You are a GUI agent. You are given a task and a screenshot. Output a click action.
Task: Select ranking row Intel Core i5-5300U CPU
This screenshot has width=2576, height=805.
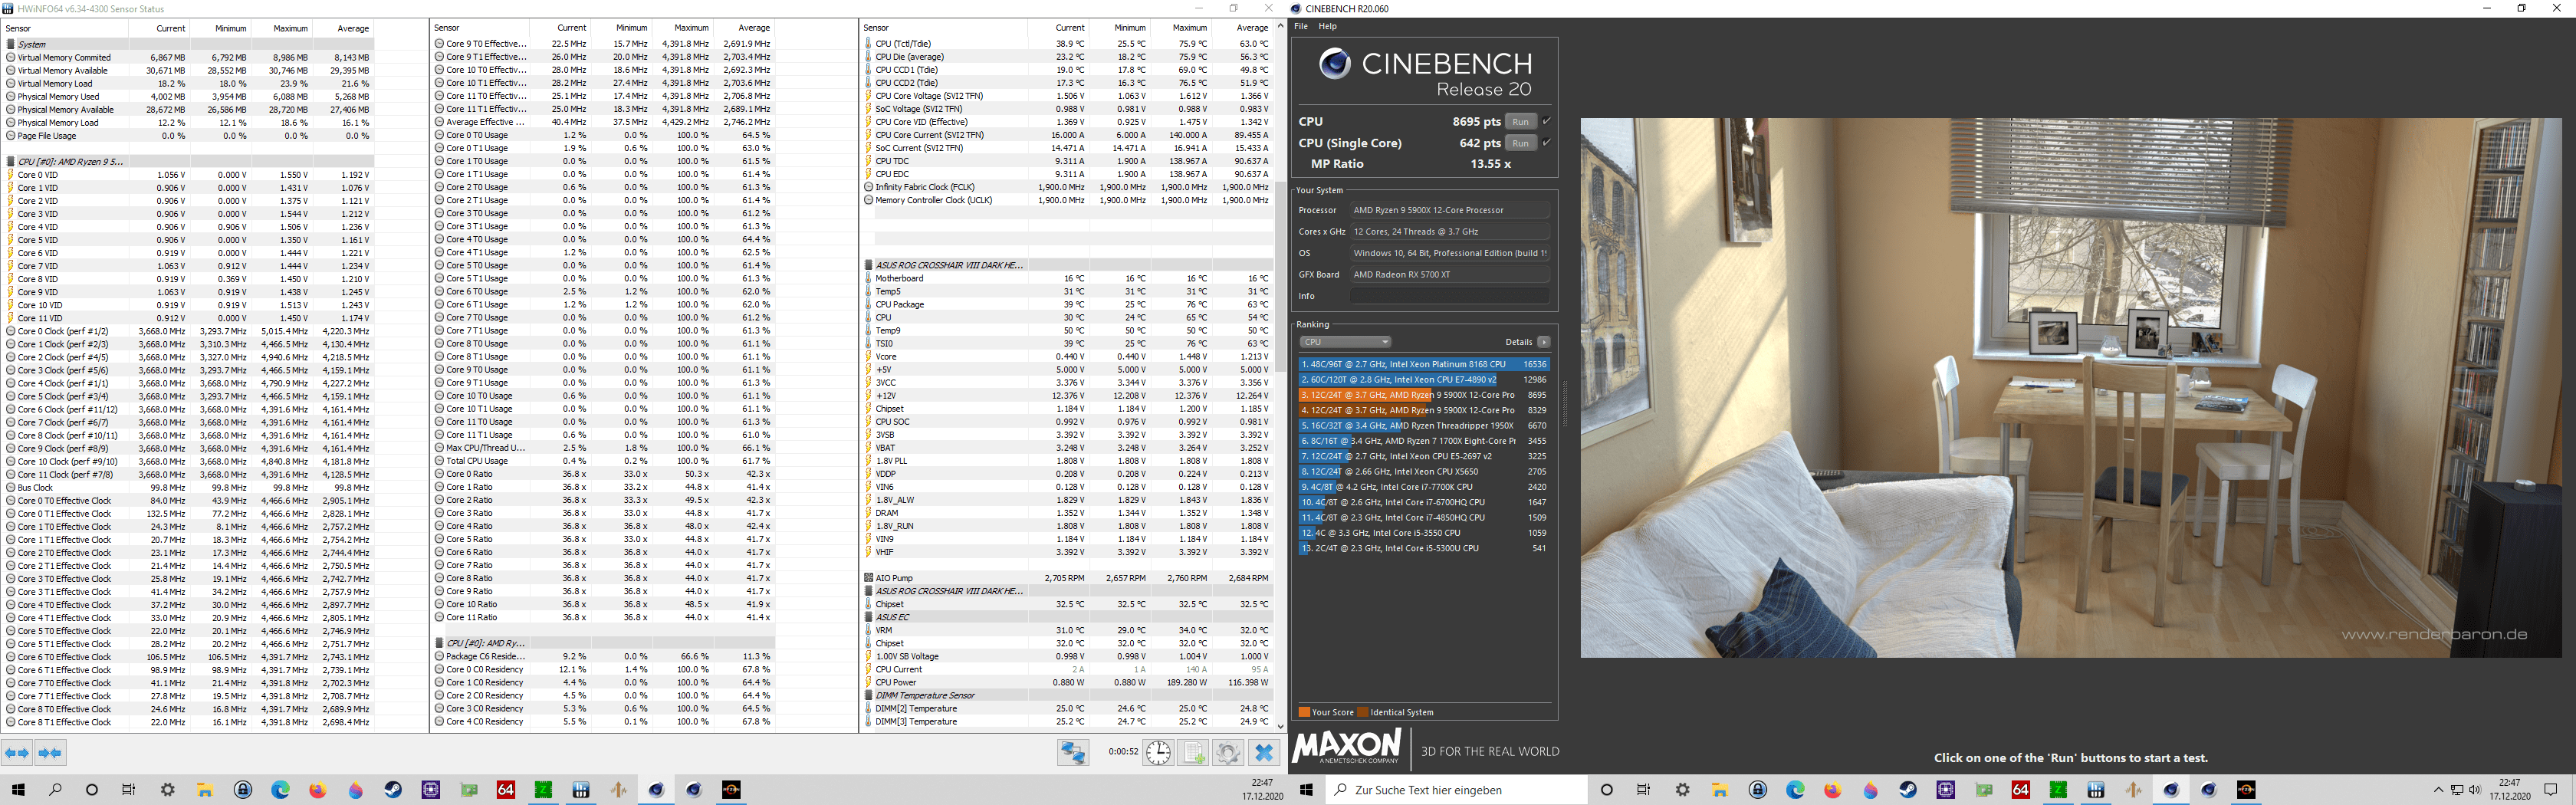1424,548
